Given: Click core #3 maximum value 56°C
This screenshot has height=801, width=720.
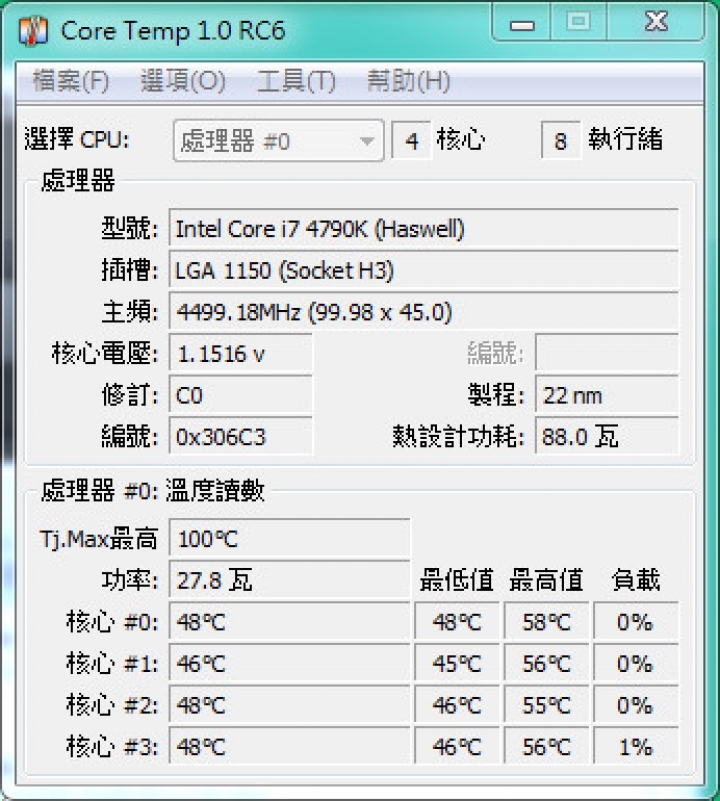Looking at the screenshot, I should pyautogui.click(x=546, y=747).
